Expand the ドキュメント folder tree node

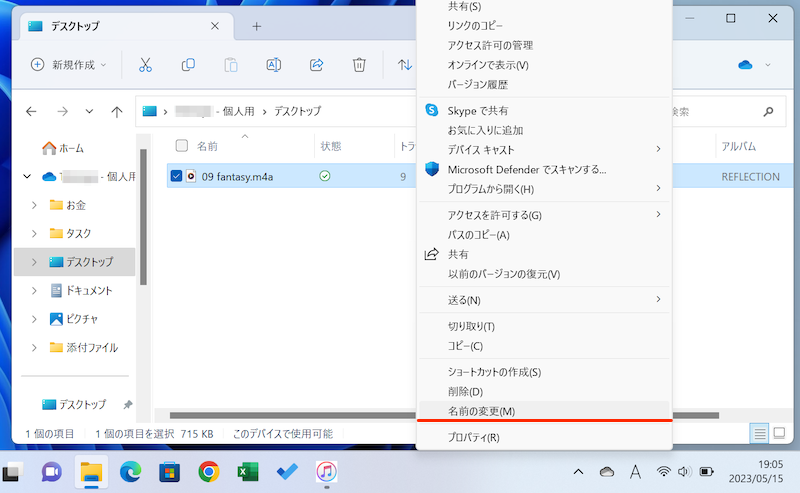34,291
